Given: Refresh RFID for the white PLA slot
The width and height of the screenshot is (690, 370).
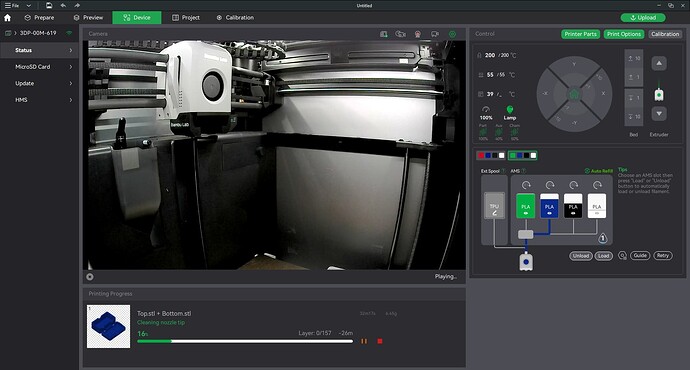Looking at the screenshot, I should 597,185.
